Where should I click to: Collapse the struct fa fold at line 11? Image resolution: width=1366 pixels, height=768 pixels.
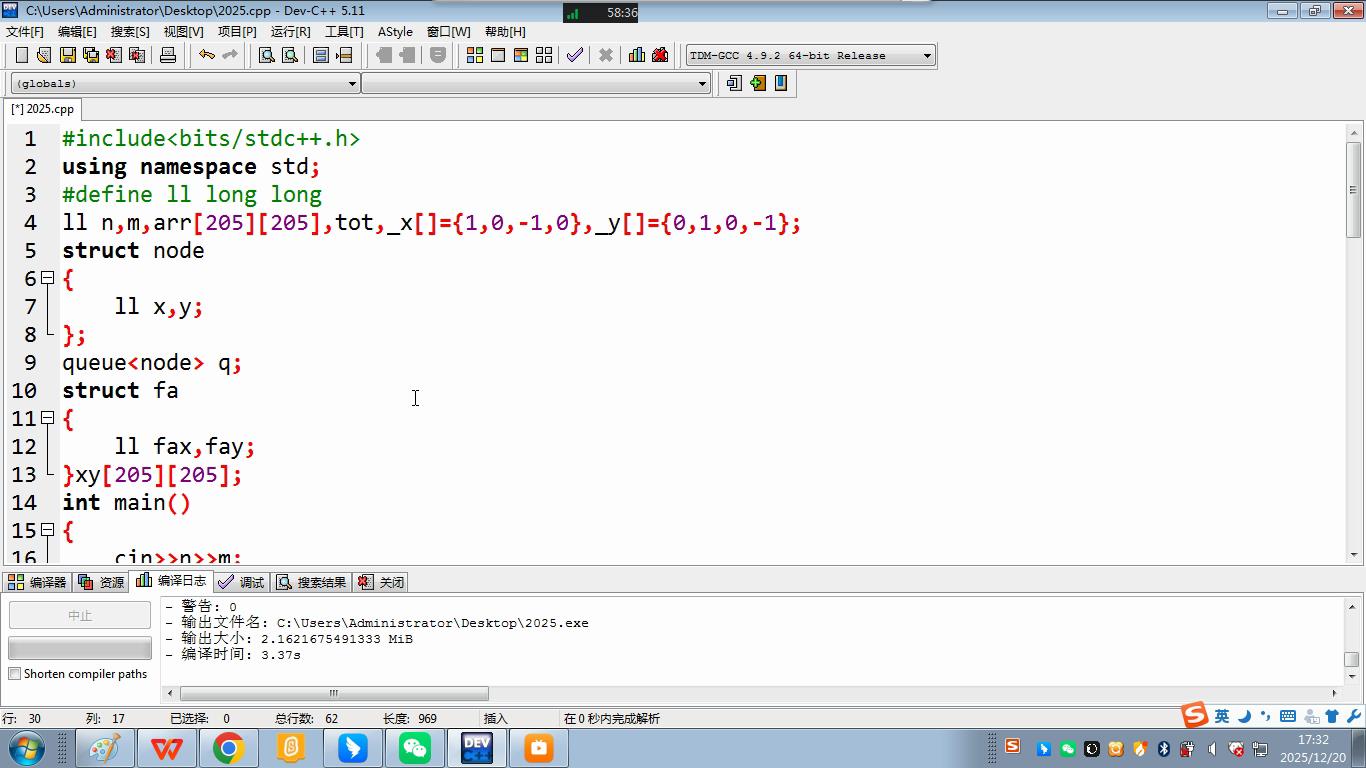point(47,418)
